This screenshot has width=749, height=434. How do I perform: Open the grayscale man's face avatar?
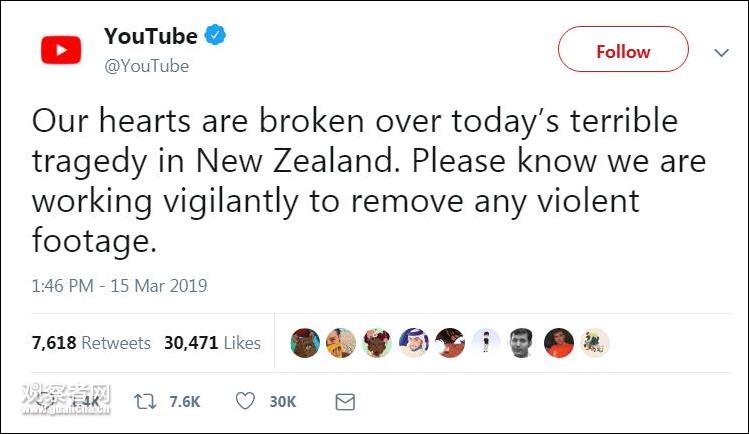click(522, 343)
